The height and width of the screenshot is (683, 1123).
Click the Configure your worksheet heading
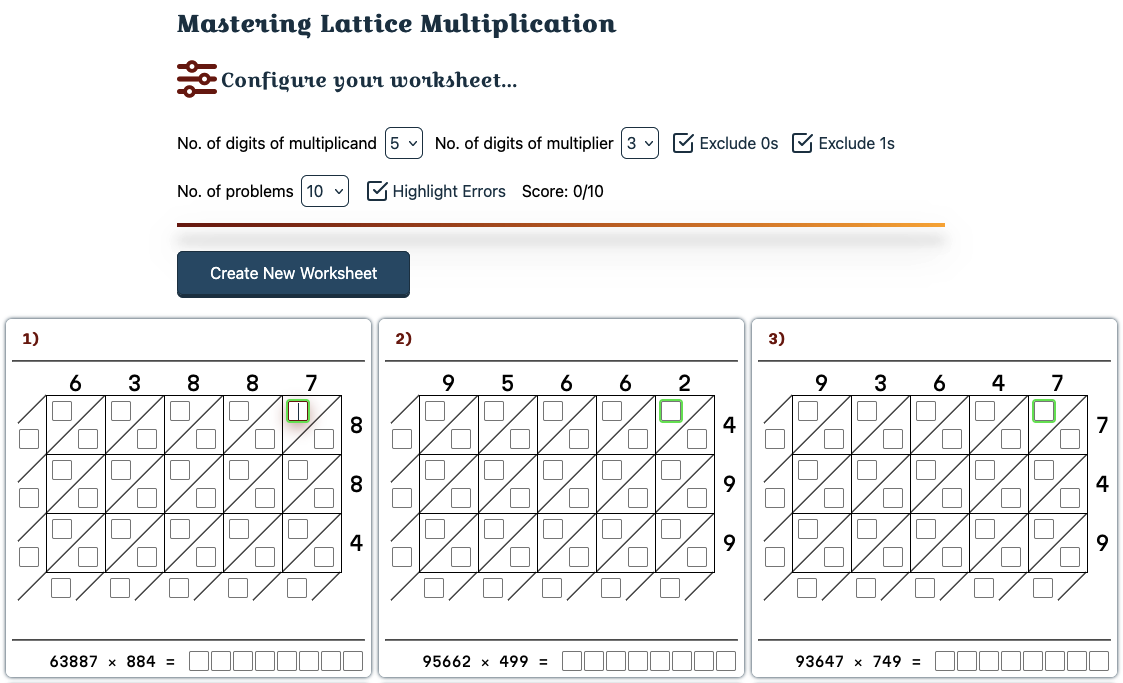tap(369, 80)
